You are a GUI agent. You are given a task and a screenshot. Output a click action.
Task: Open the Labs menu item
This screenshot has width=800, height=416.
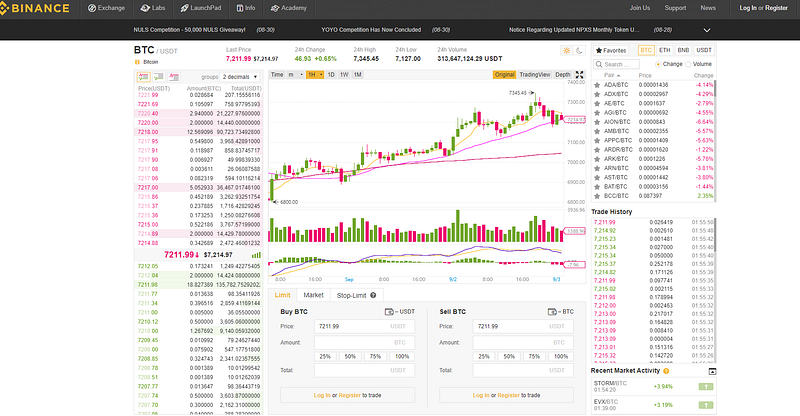pos(153,8)
